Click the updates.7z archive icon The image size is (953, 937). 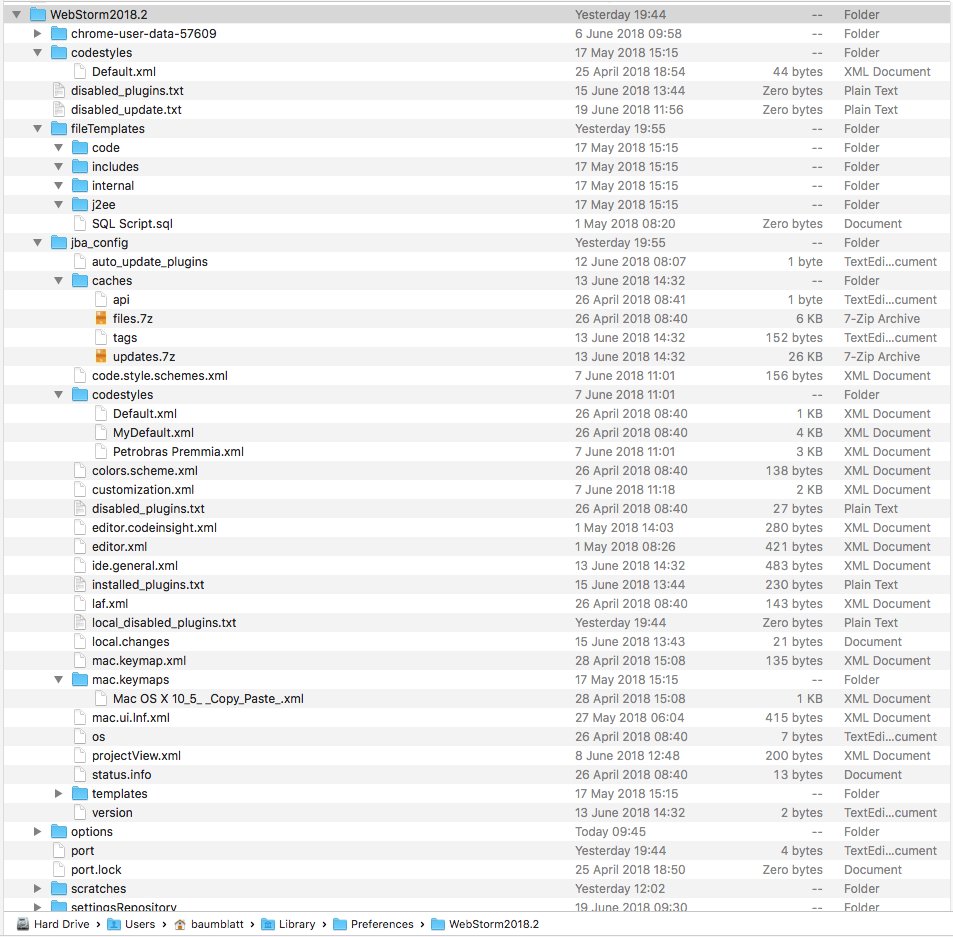(x=101, y=356)
